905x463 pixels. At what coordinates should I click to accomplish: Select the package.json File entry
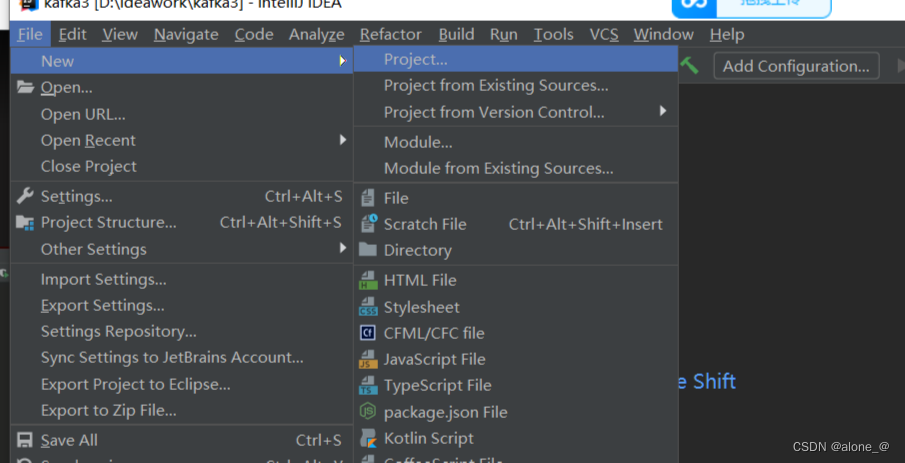(x=516, y=412)
